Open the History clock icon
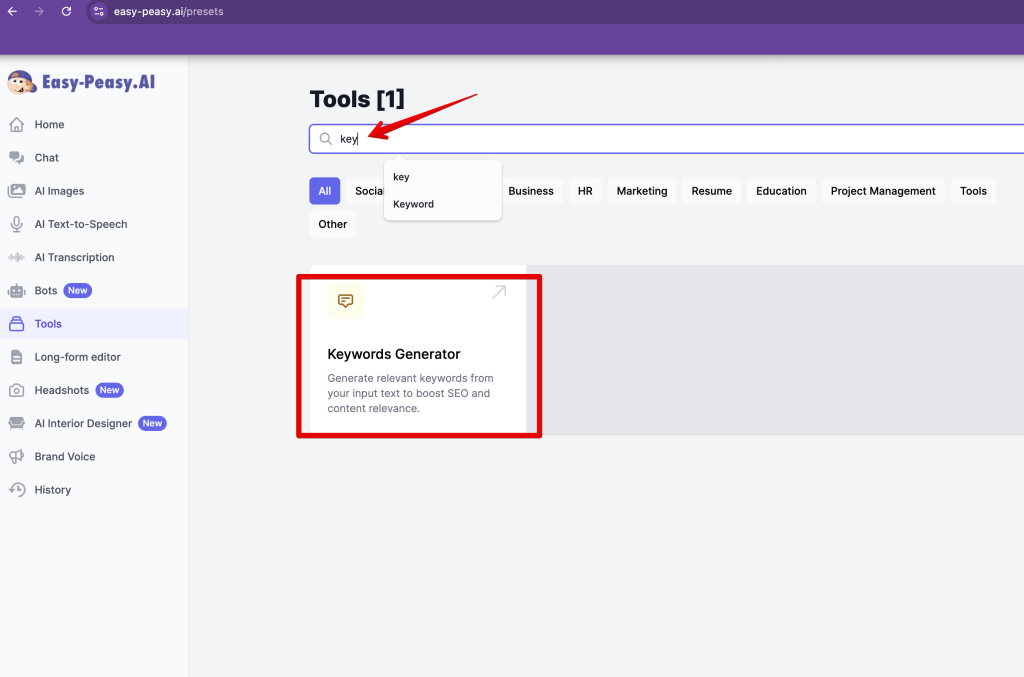The width and height of the screenshot is (1024, 677). click(16, 490)
